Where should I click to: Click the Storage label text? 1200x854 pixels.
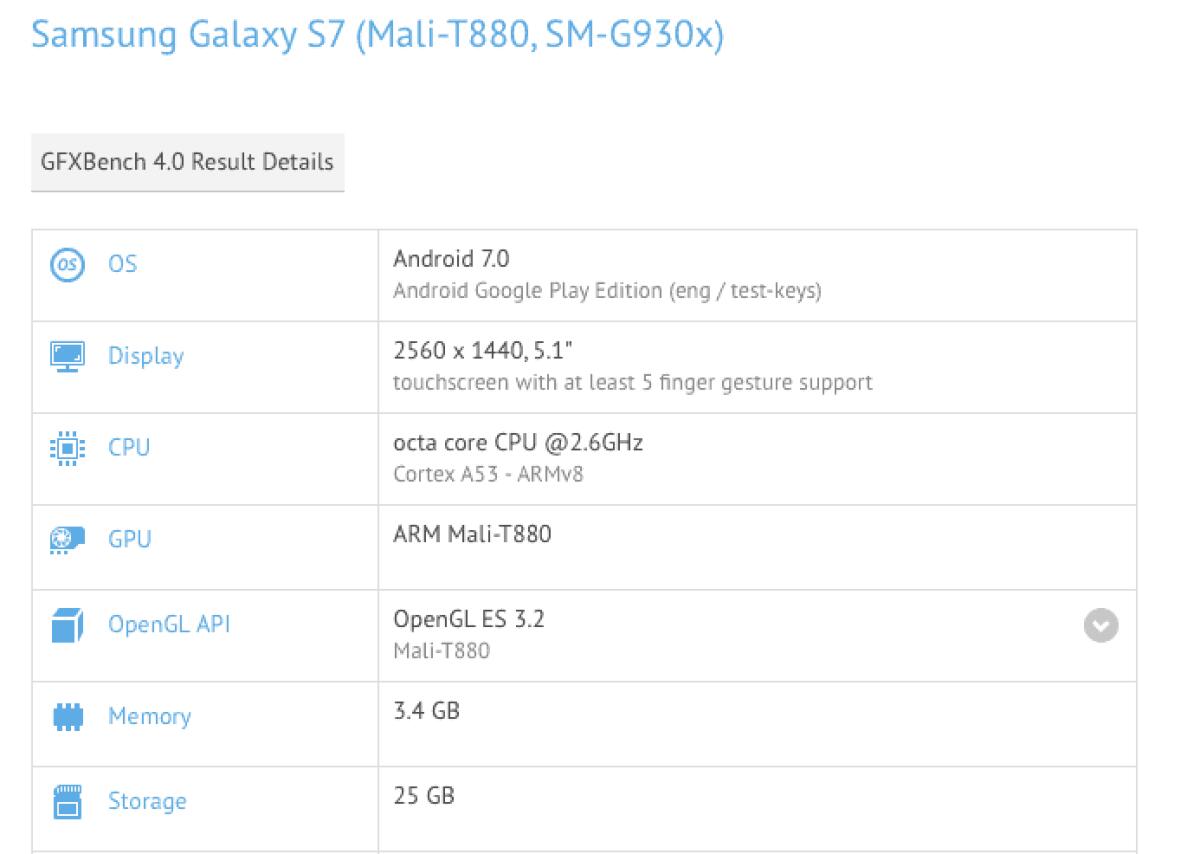pyautogui.click(x=147, y=801)
